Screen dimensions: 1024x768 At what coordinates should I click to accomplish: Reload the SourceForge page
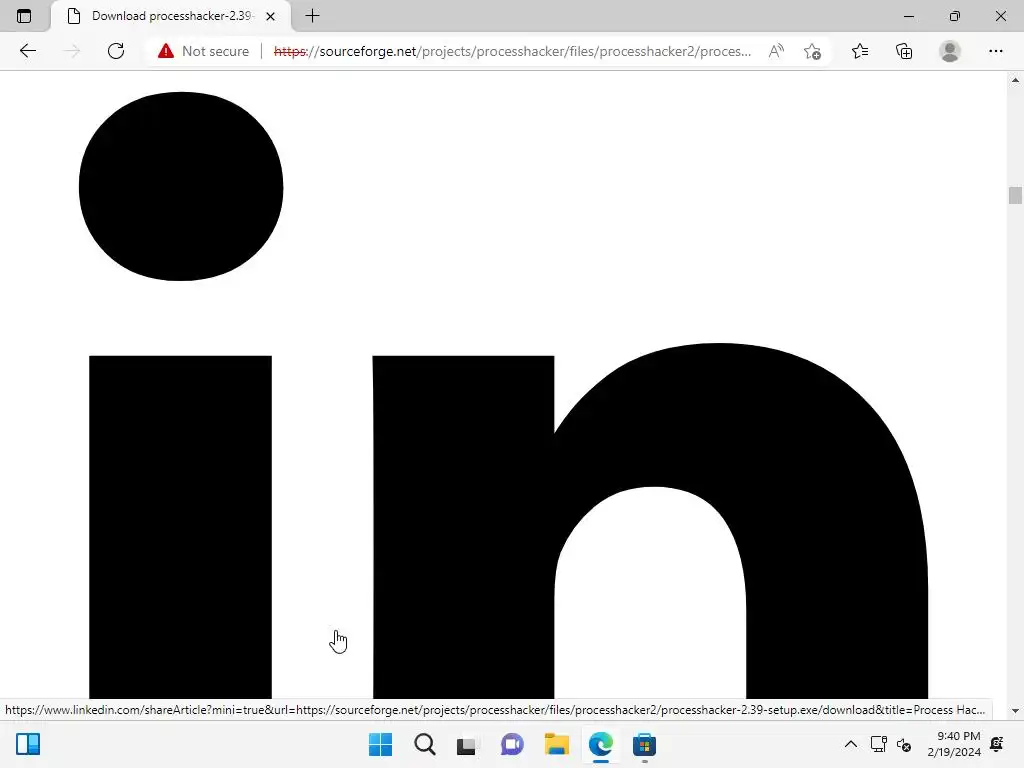pyautogui.click(x=116, y=51)
